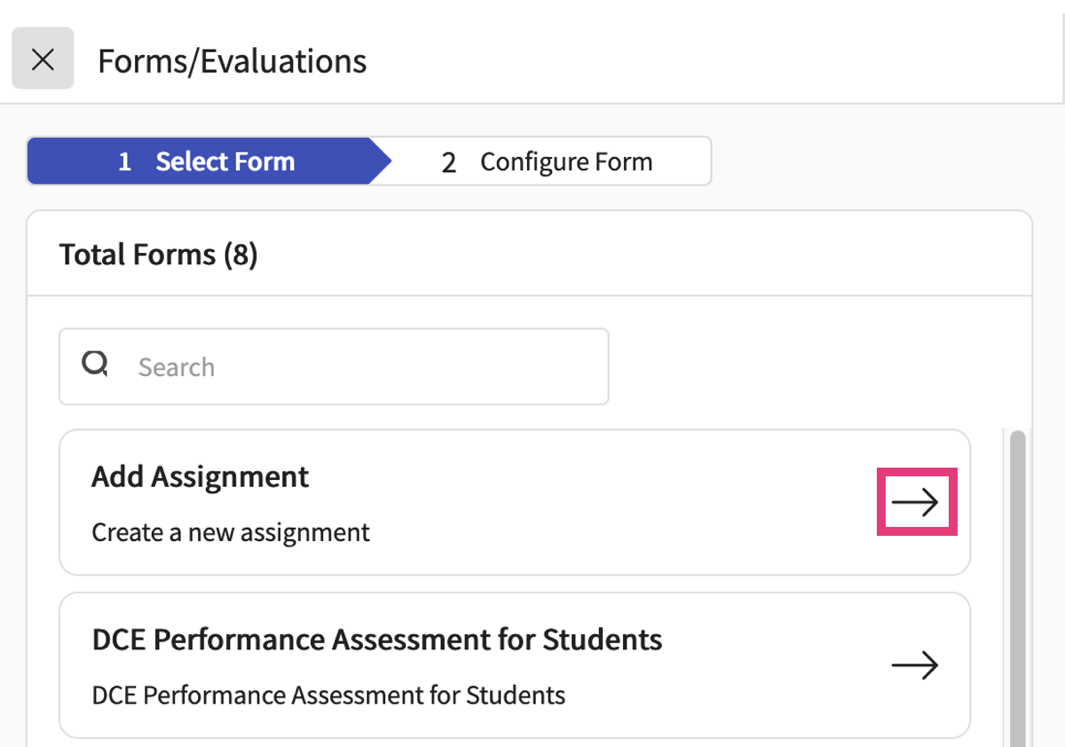Select the Add Assignment title
Image resolution: width=1065 pixels, height=747 pixels.
point(200,477)
